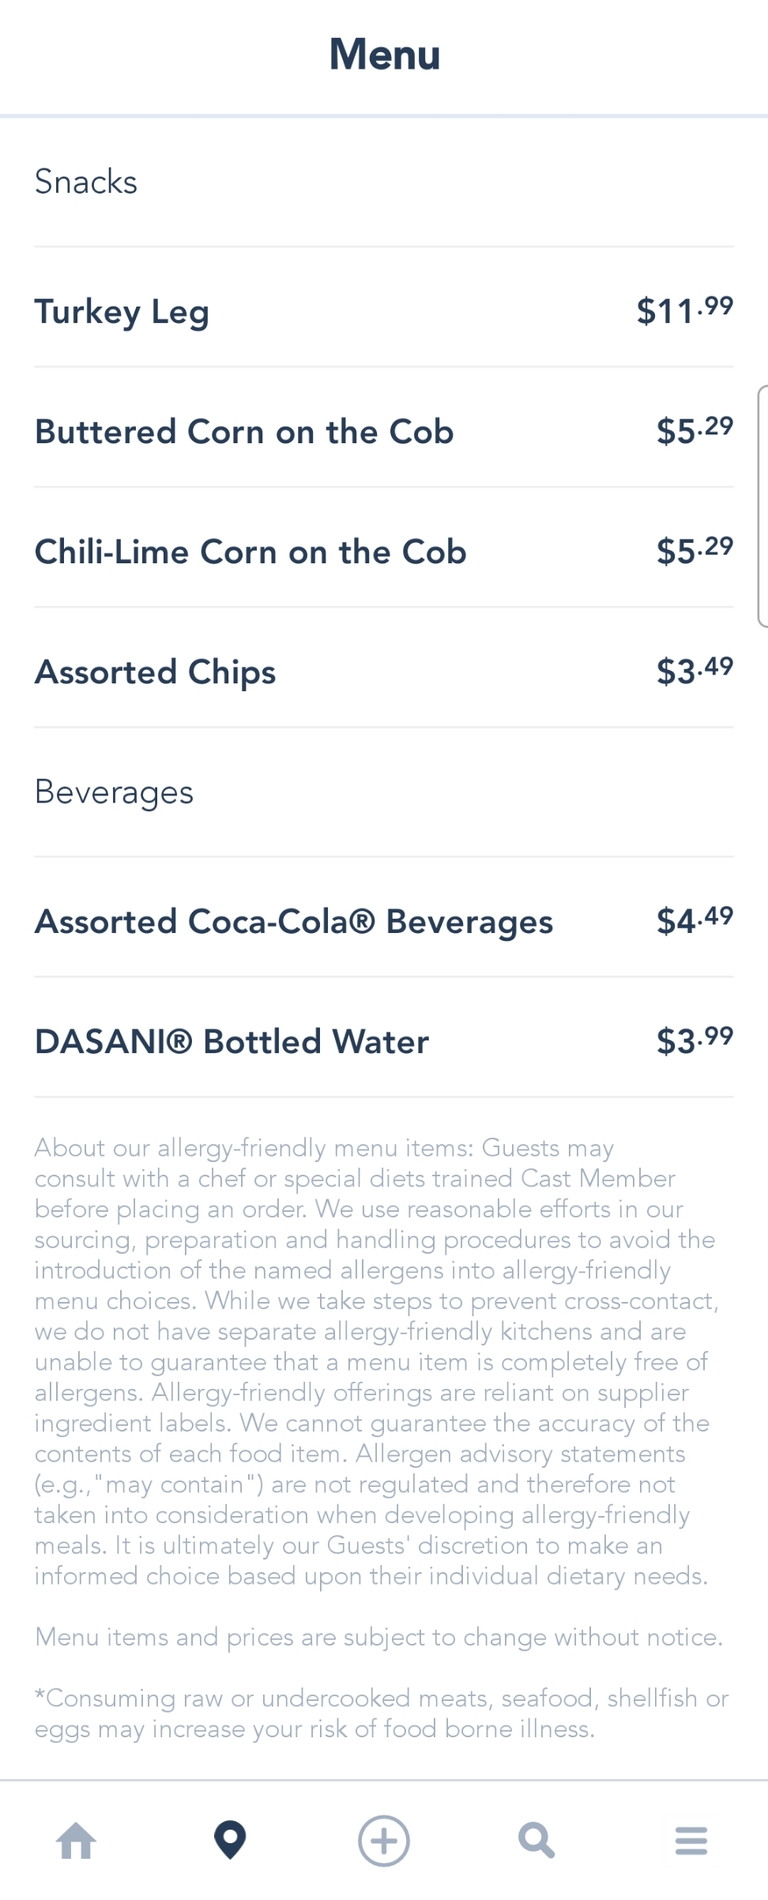Choose DASANI Bottled Water
Image resolution: width=768 pixels, height=1900 pixels.
click(231, 1042)
